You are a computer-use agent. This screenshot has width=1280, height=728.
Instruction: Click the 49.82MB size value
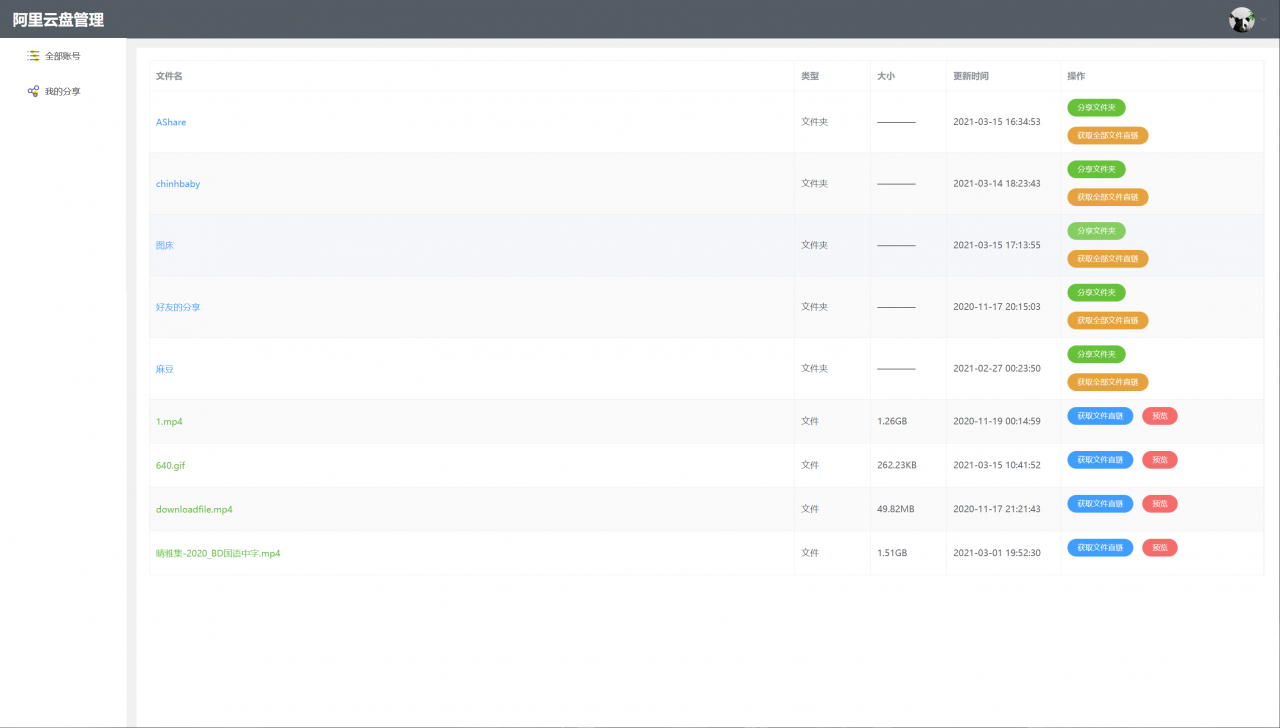[896, 510]
